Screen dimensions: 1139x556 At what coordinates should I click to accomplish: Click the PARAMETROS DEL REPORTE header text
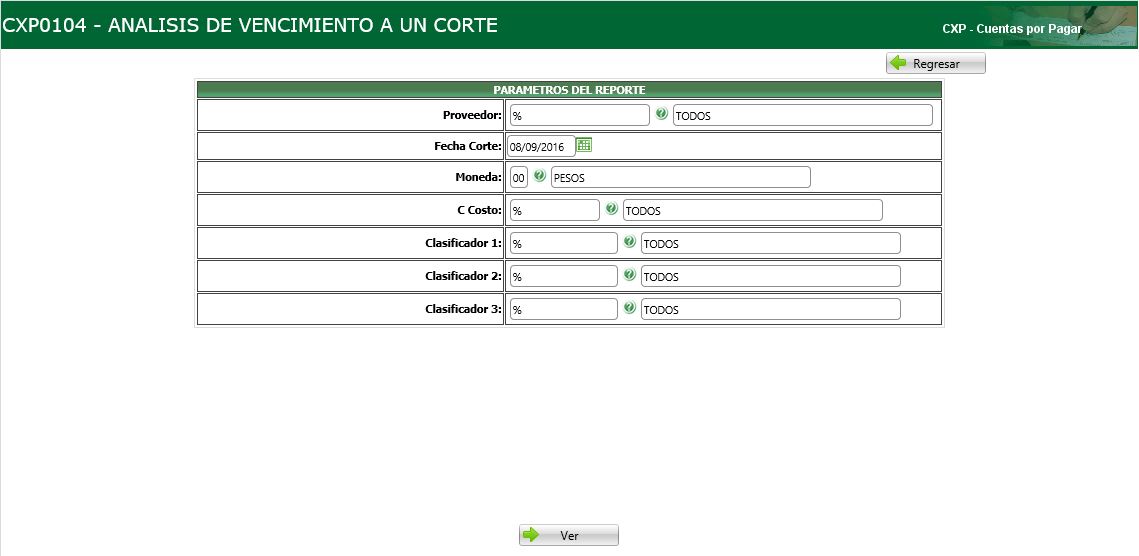tap(570, 89)
